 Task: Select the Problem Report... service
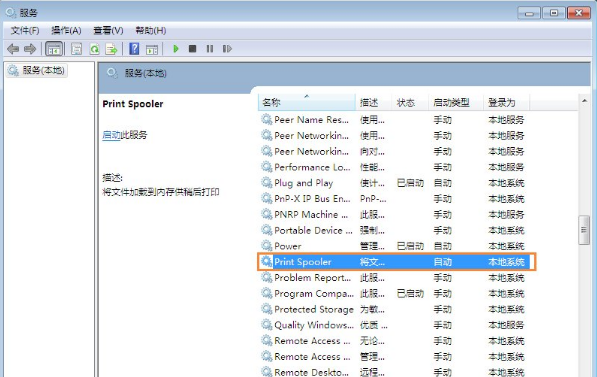coord(394,278)
